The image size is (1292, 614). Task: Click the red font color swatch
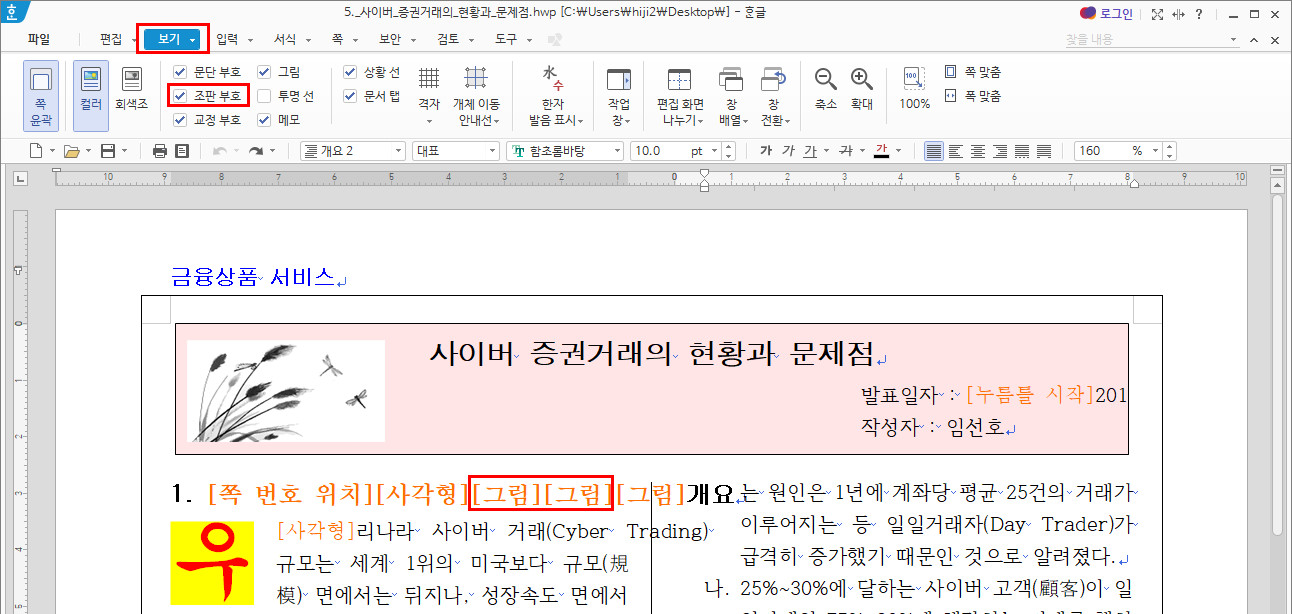pos(882,151)
